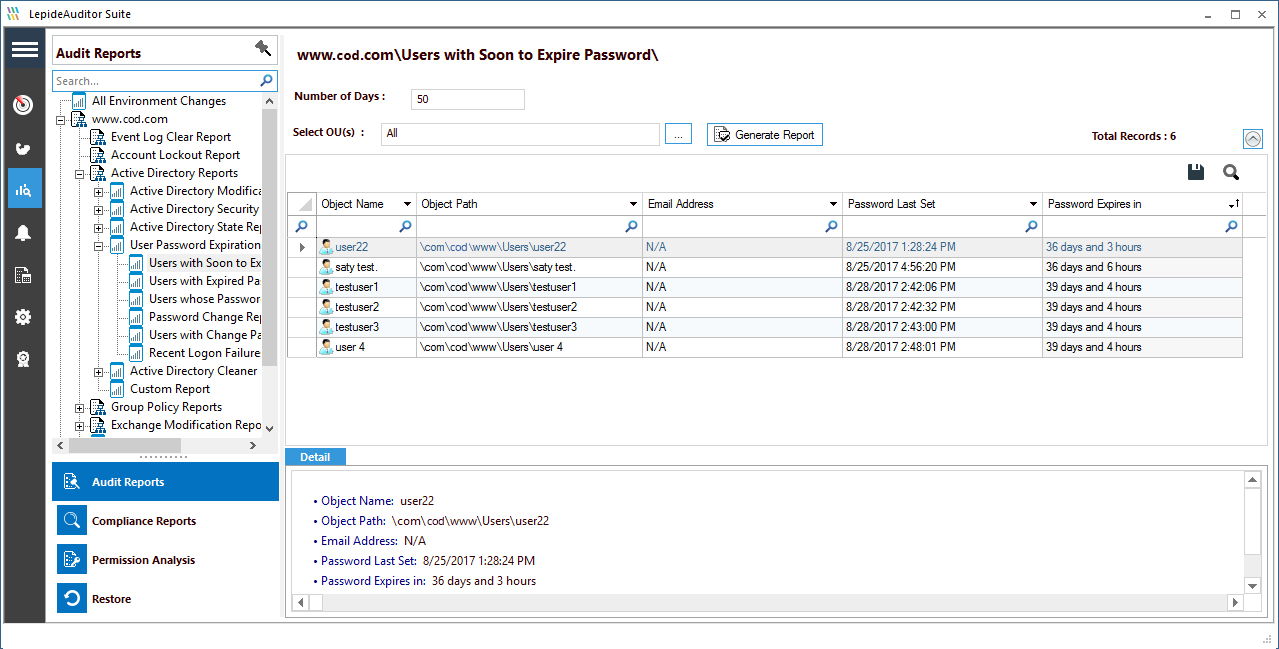Select the Password Change Report tree item
This screenshot has width=1279, height=649.
pyautogui.click(x=204, y=317)
